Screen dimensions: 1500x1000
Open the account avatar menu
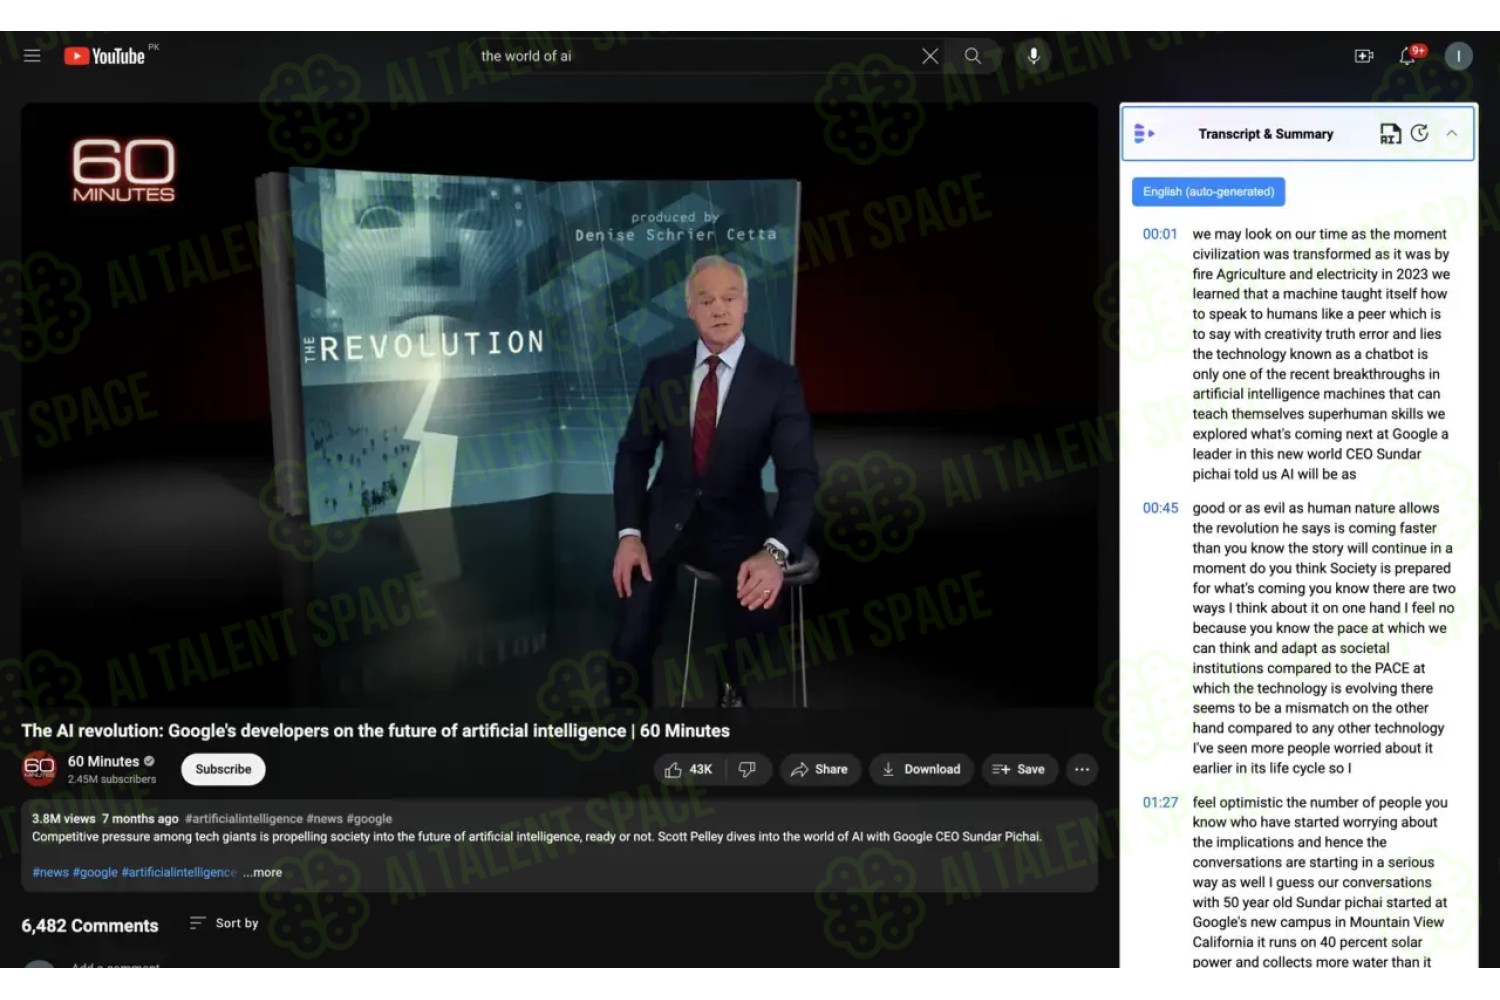pyautogui.click(x=1458, y=56)
